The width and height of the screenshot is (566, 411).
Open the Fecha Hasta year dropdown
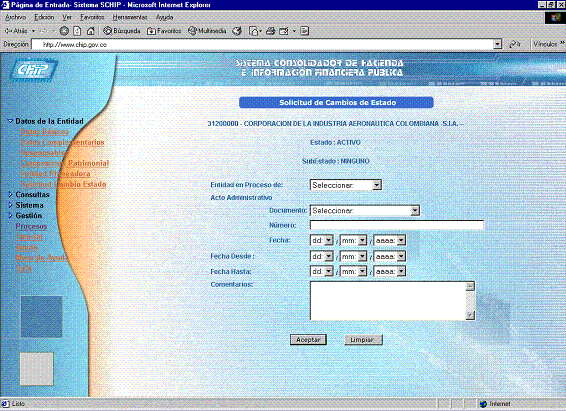(x=389, y=271)
